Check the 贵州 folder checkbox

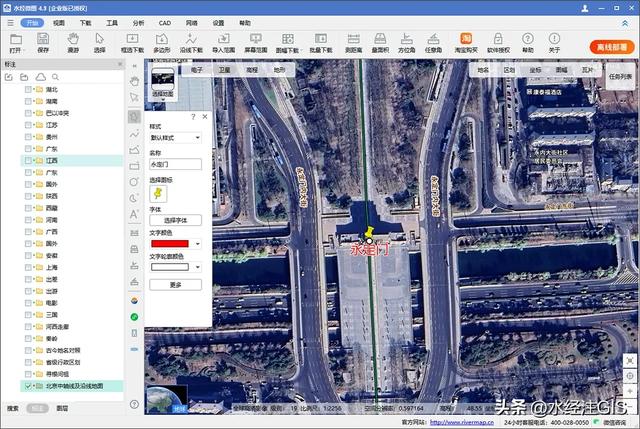point(28,137)
